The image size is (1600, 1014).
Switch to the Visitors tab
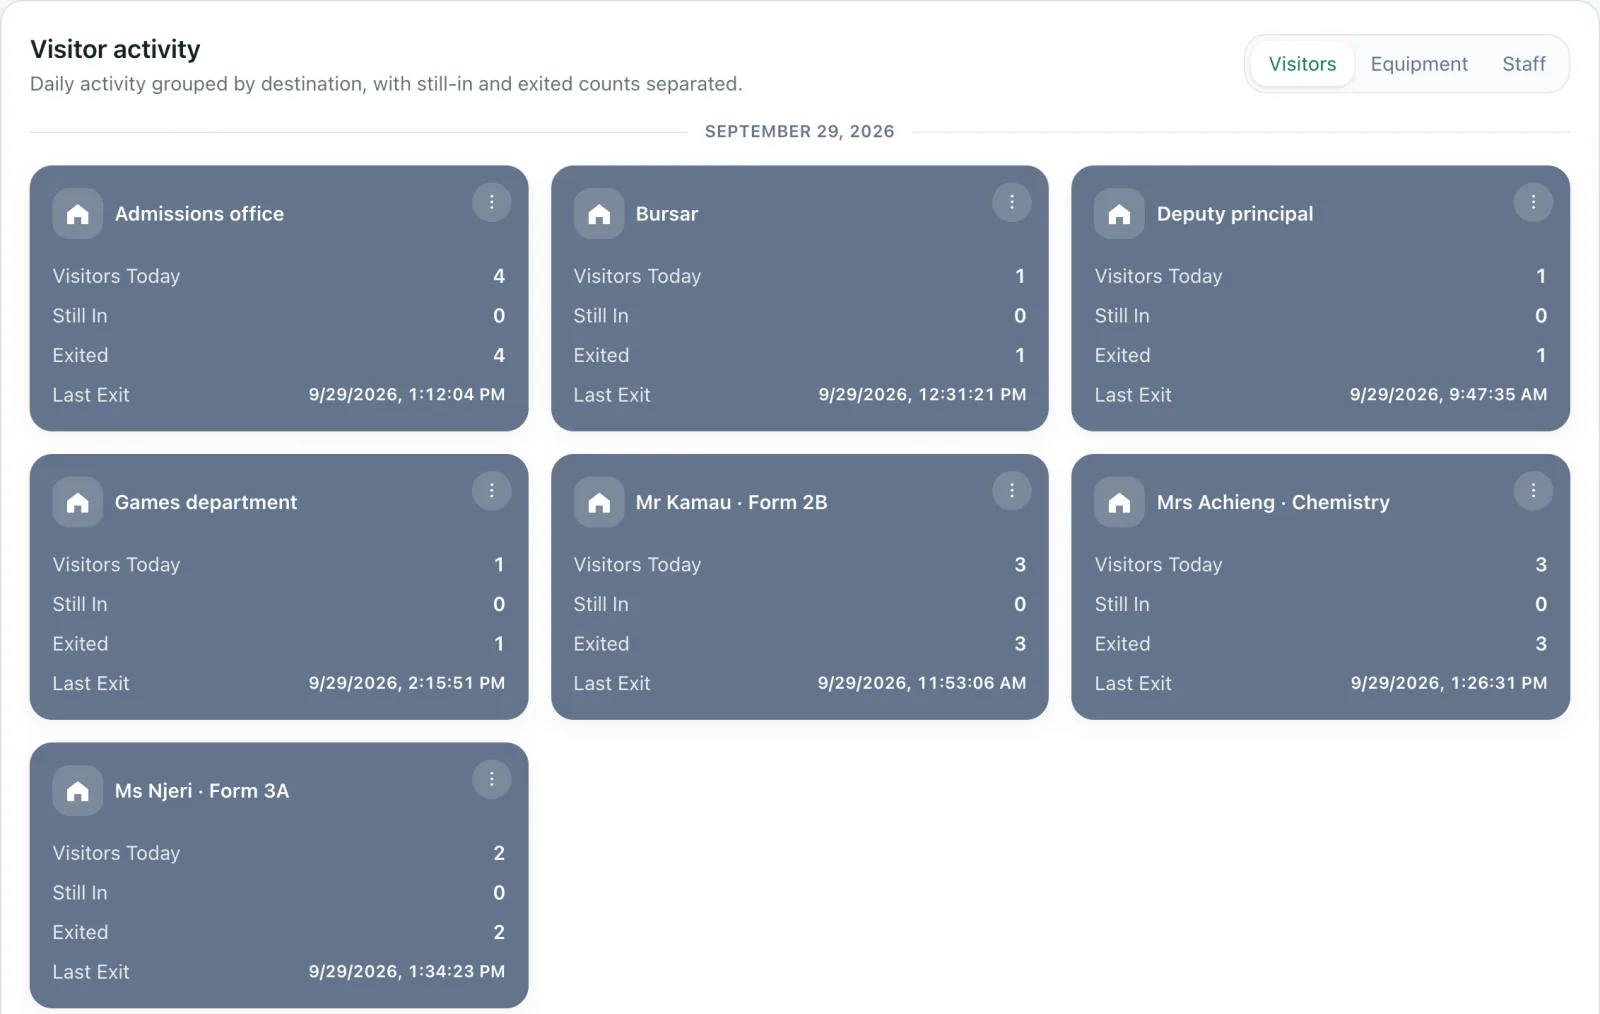[1302, 64]
